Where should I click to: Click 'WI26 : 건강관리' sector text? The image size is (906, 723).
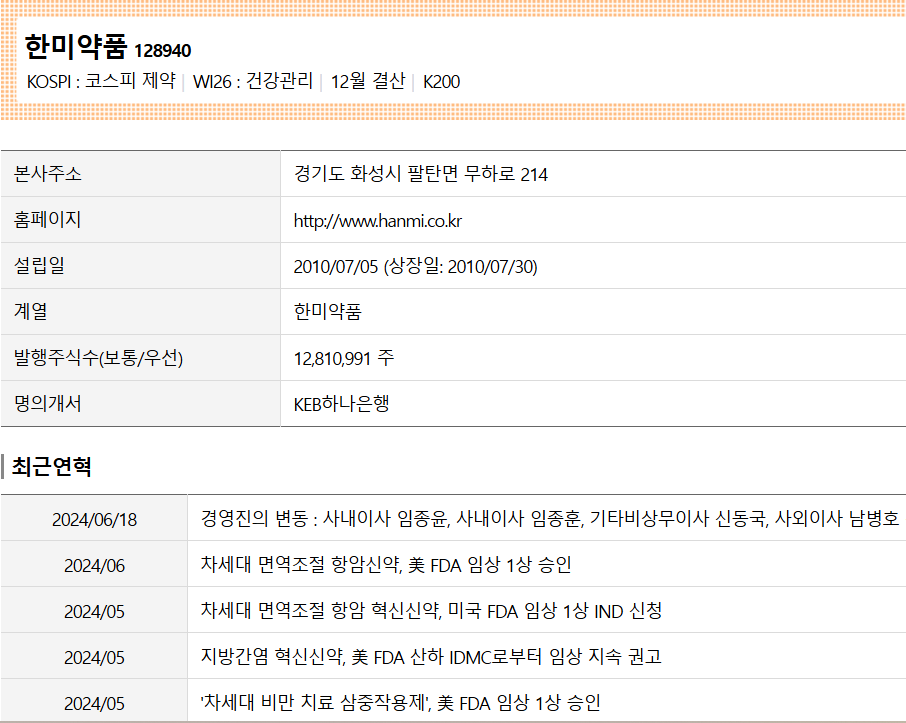253,81
